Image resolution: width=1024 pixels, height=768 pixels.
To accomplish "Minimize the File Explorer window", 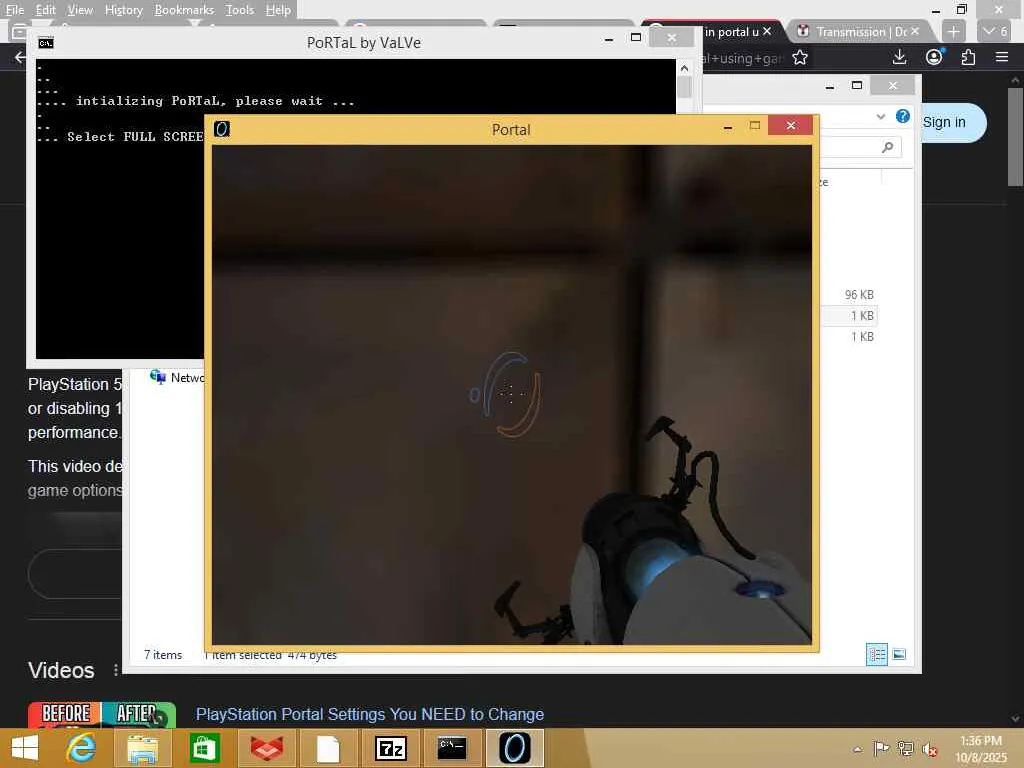I will pyautogui.click(x=829, y=86).
